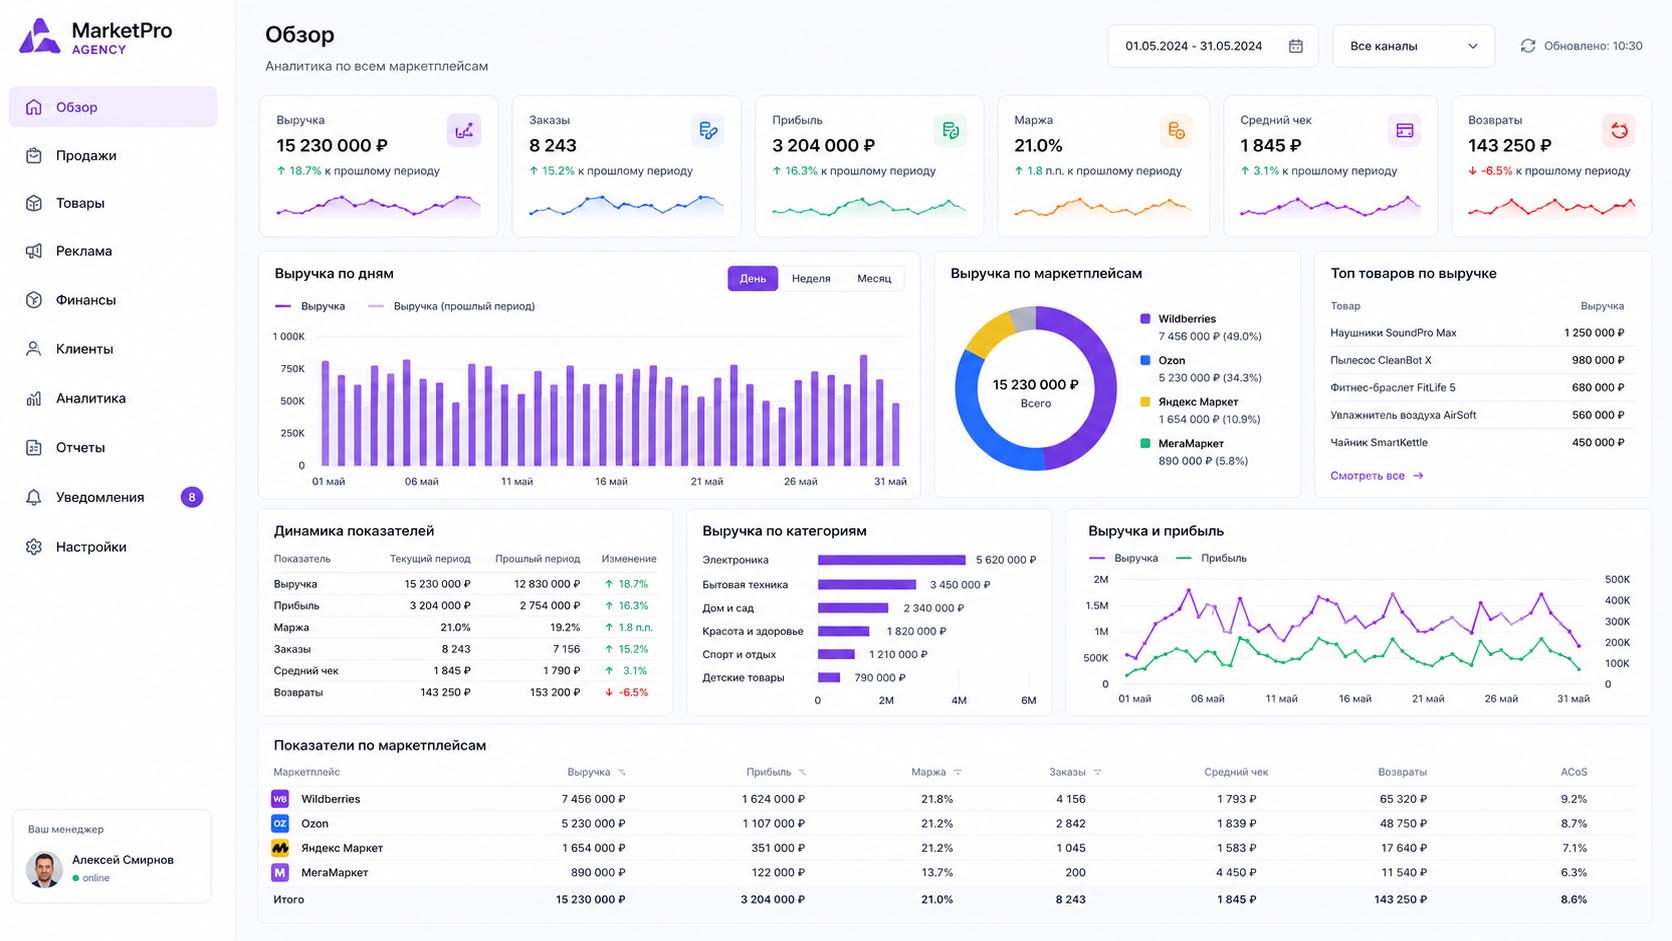Click Чайник SmartKettle revenue 450 000 ₽
Viewport: 1672px width, 941px height.
[x=1598, y=442]
